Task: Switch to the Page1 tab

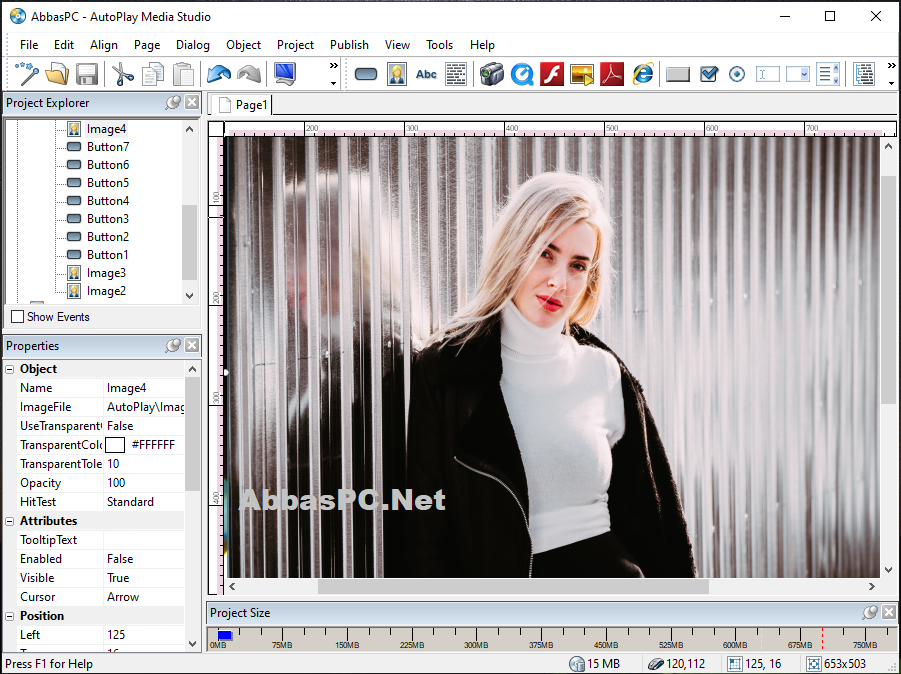Action: coord(243,105)
